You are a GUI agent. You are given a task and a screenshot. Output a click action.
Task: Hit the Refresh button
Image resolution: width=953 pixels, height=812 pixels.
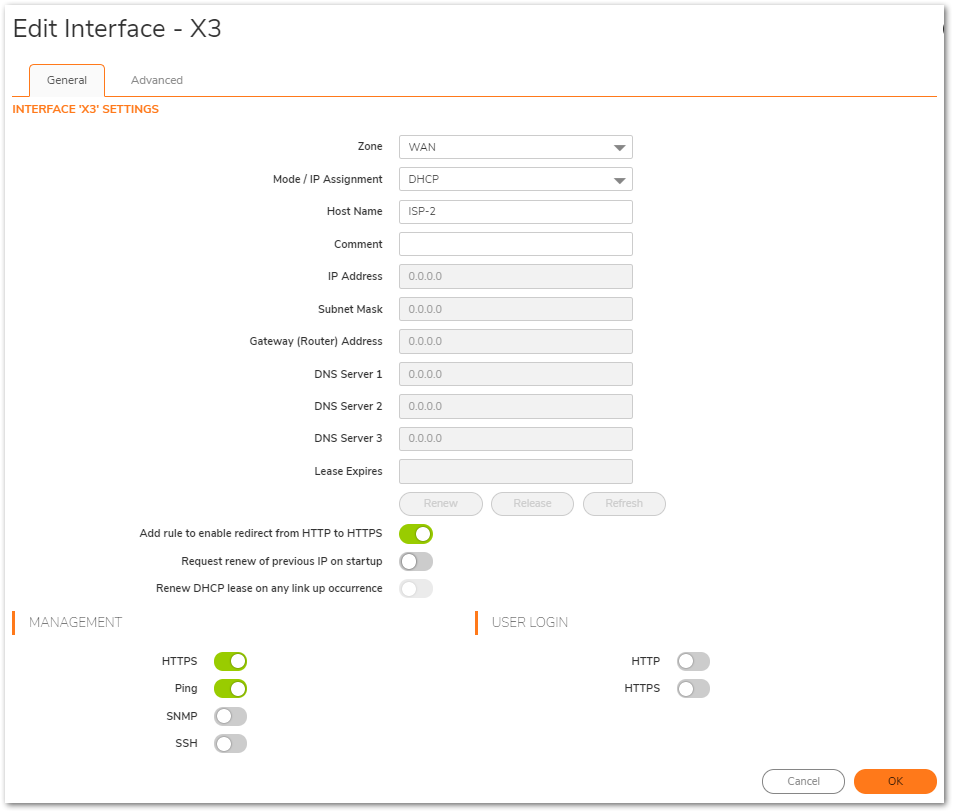[624, 503]
